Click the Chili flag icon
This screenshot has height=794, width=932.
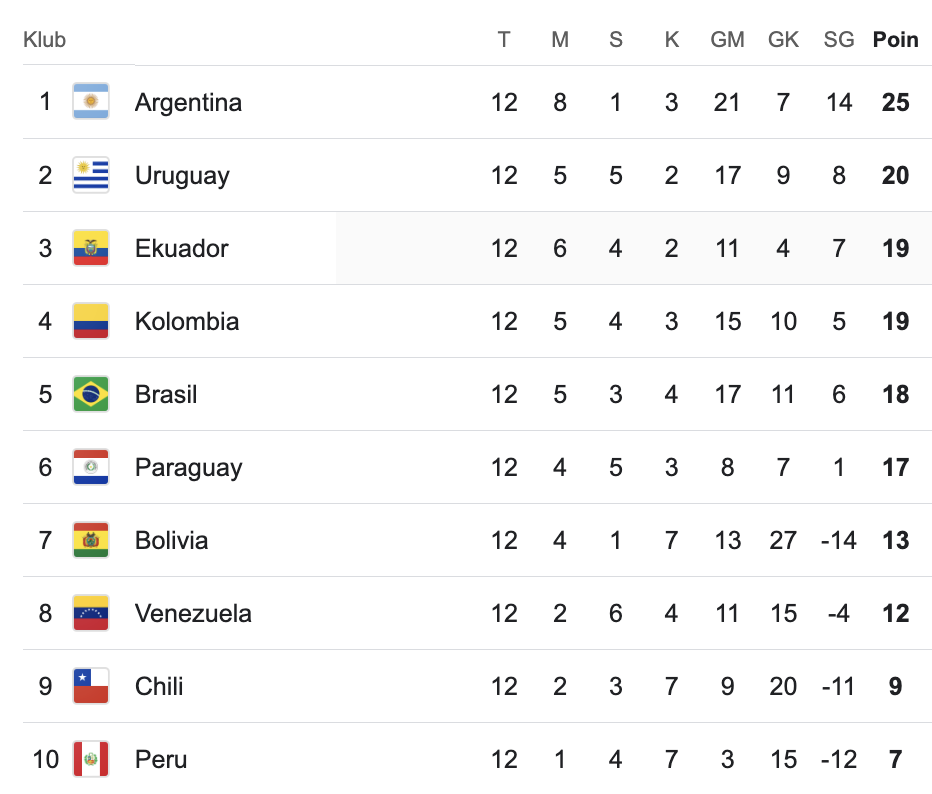[x=91, y=686]
